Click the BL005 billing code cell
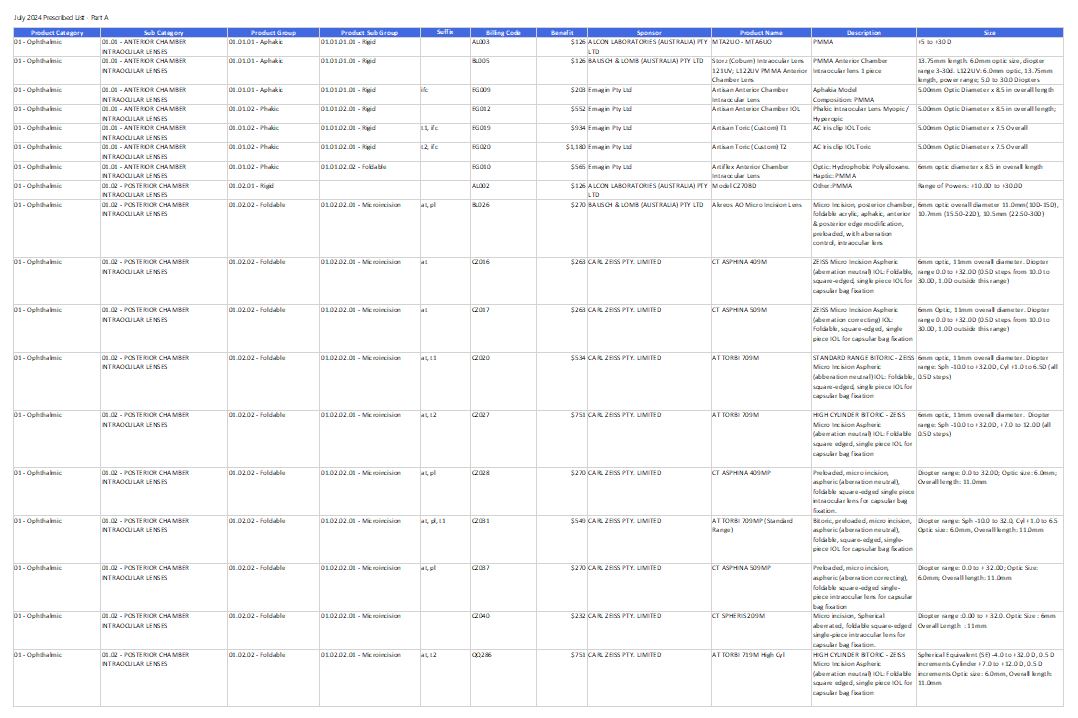Image resolution: width=1078 pixels, height=718 pixels. click(503, 70)
